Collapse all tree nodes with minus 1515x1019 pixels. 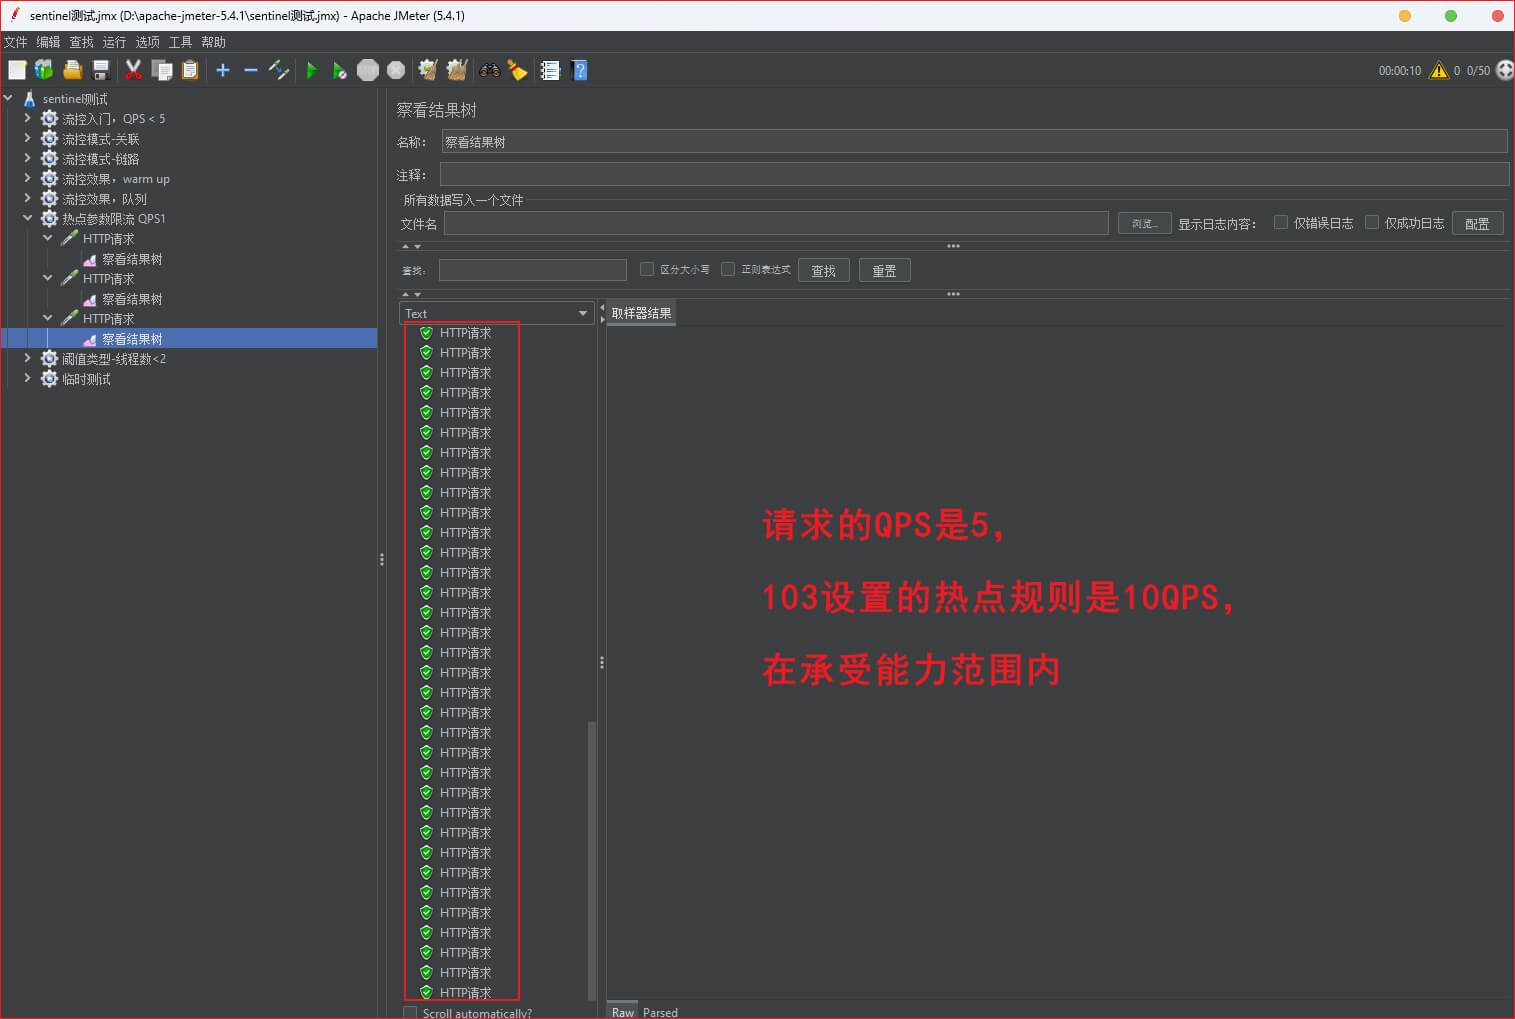coord(251,70)
